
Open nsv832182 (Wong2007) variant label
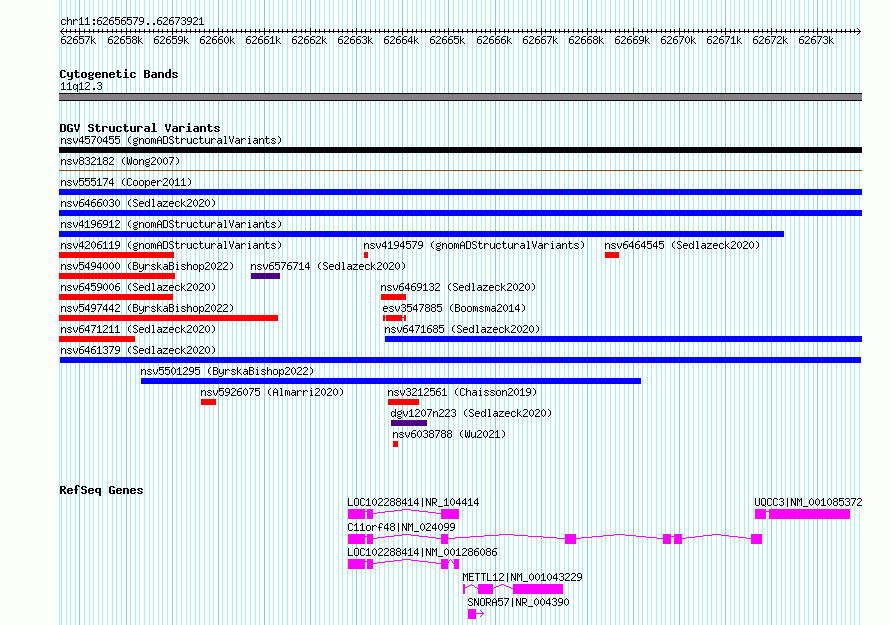[120, 161]
